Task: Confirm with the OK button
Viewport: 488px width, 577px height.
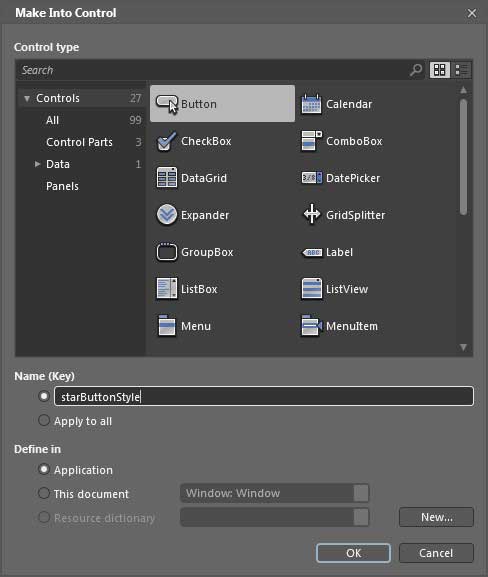Action: pos(353,553)
